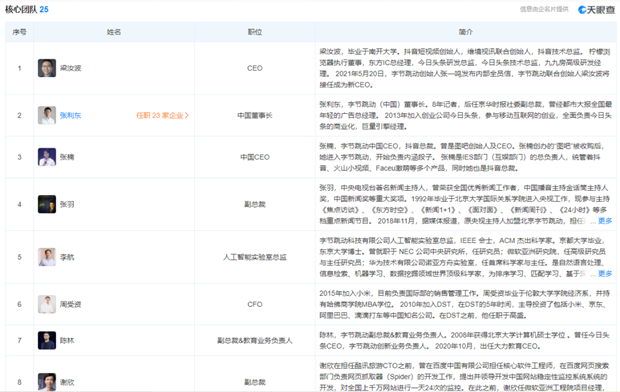620x392 pixels.
Task: Open 李航's profile photo
Action: tap(47, 257)
